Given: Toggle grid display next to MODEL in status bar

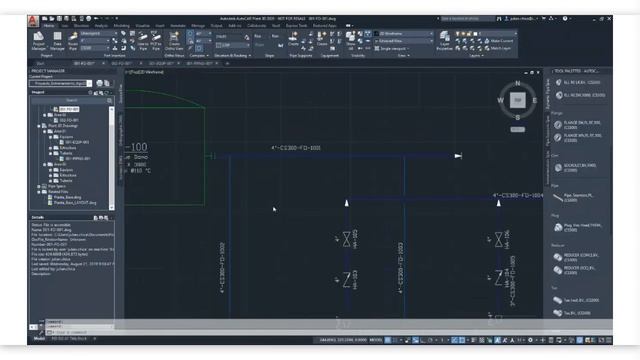Looking at the screenshot, I should point(388,340).
